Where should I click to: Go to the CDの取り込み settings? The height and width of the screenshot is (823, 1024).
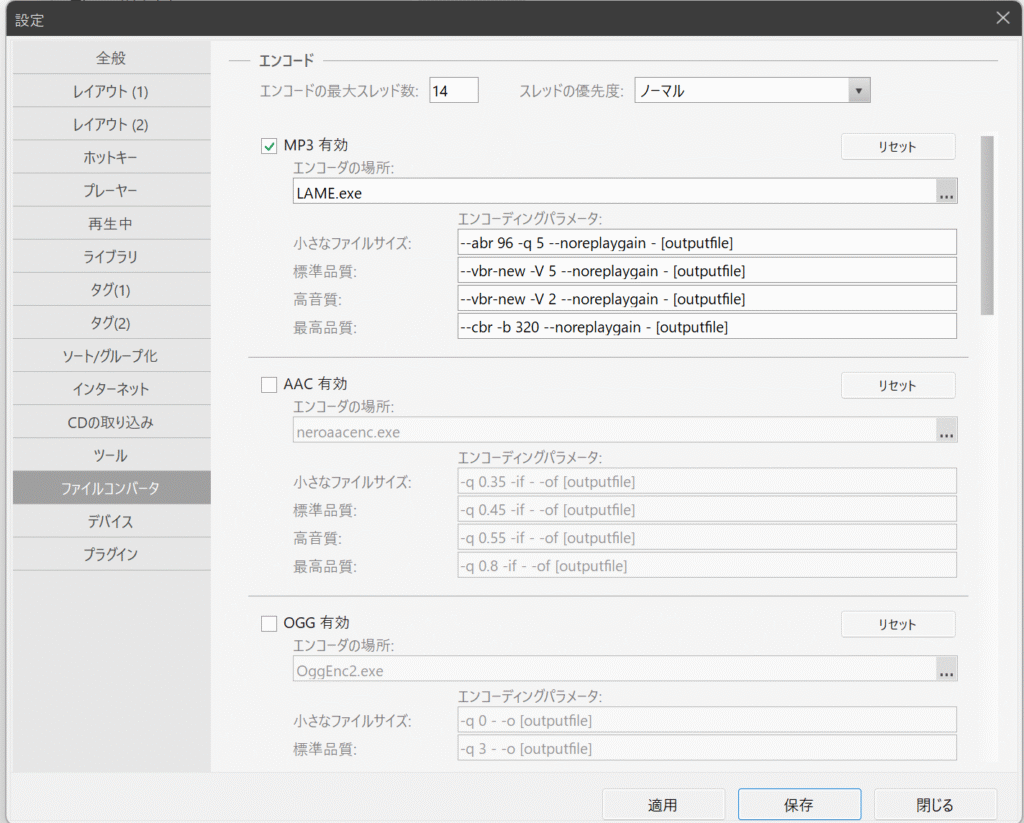pos(111,422)
